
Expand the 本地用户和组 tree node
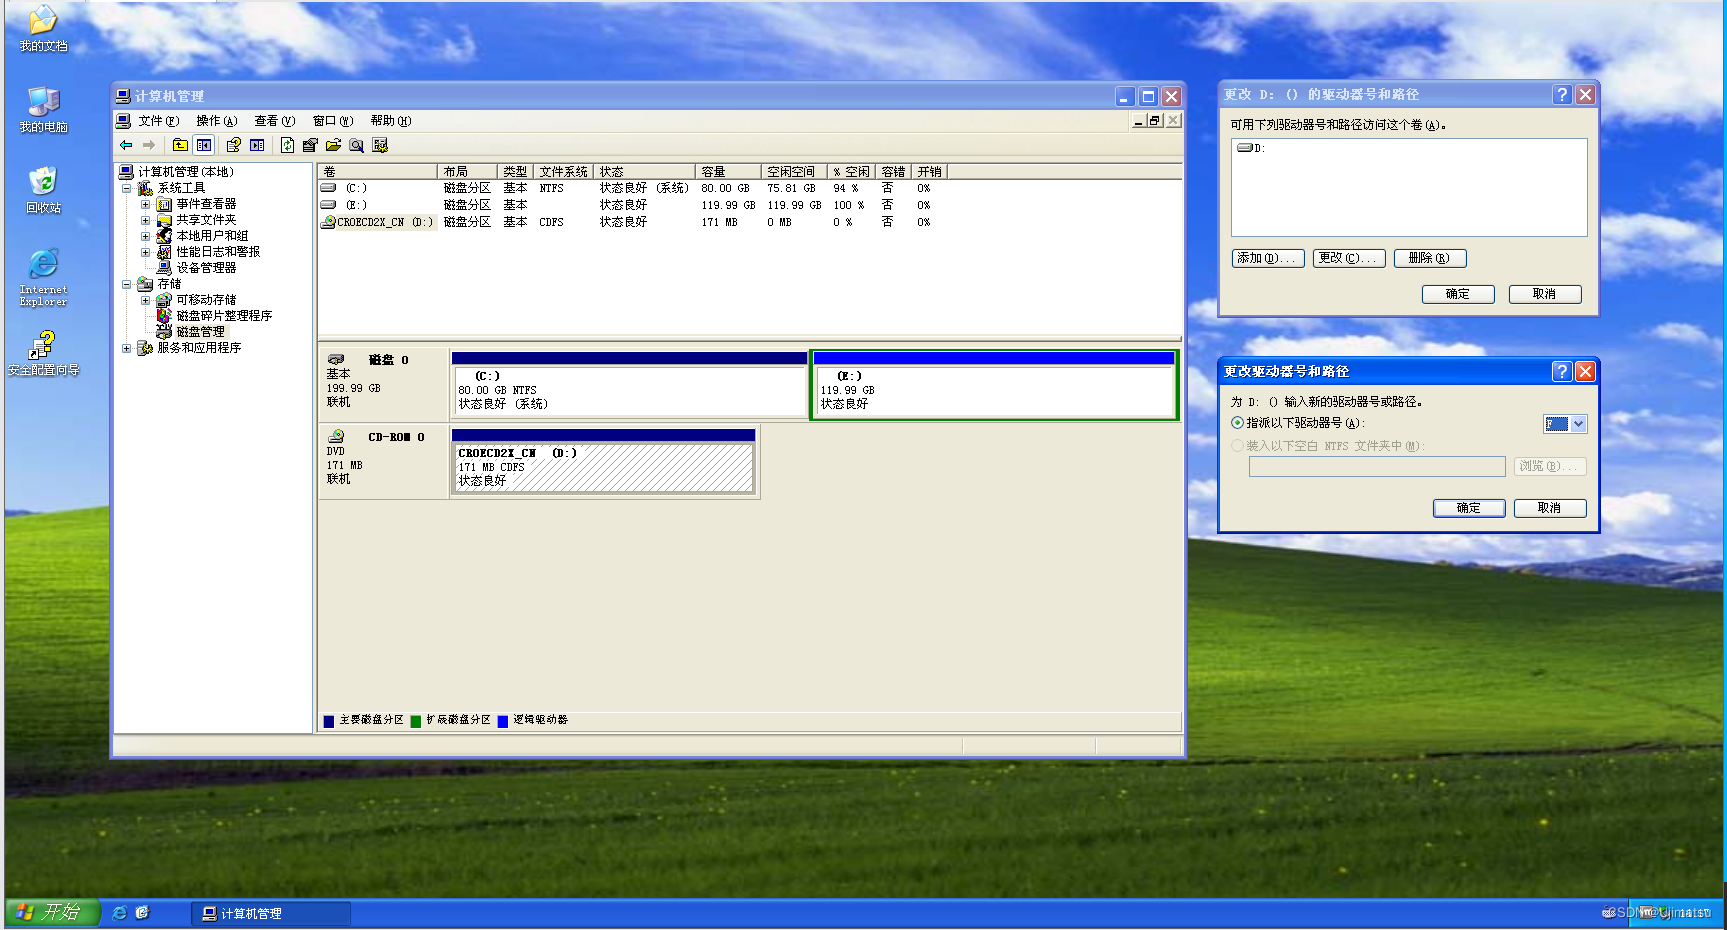click(x=146, y=236)
